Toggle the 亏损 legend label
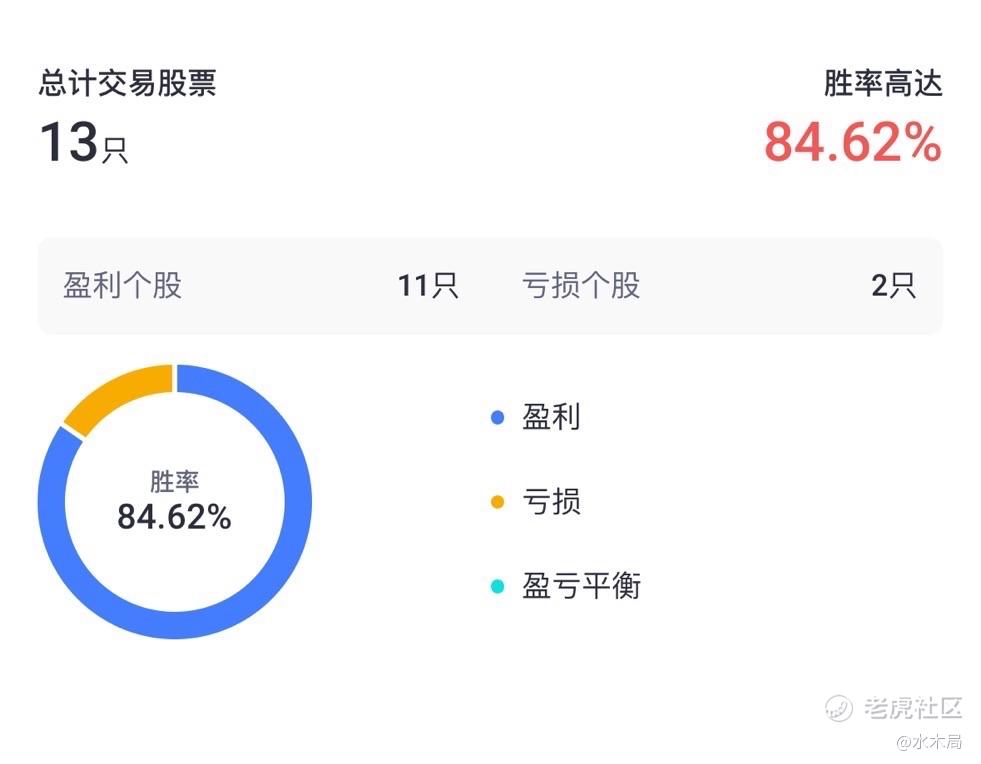Image resolution: width=981 pixels, height=764 pixels. (x=551, y=501)
